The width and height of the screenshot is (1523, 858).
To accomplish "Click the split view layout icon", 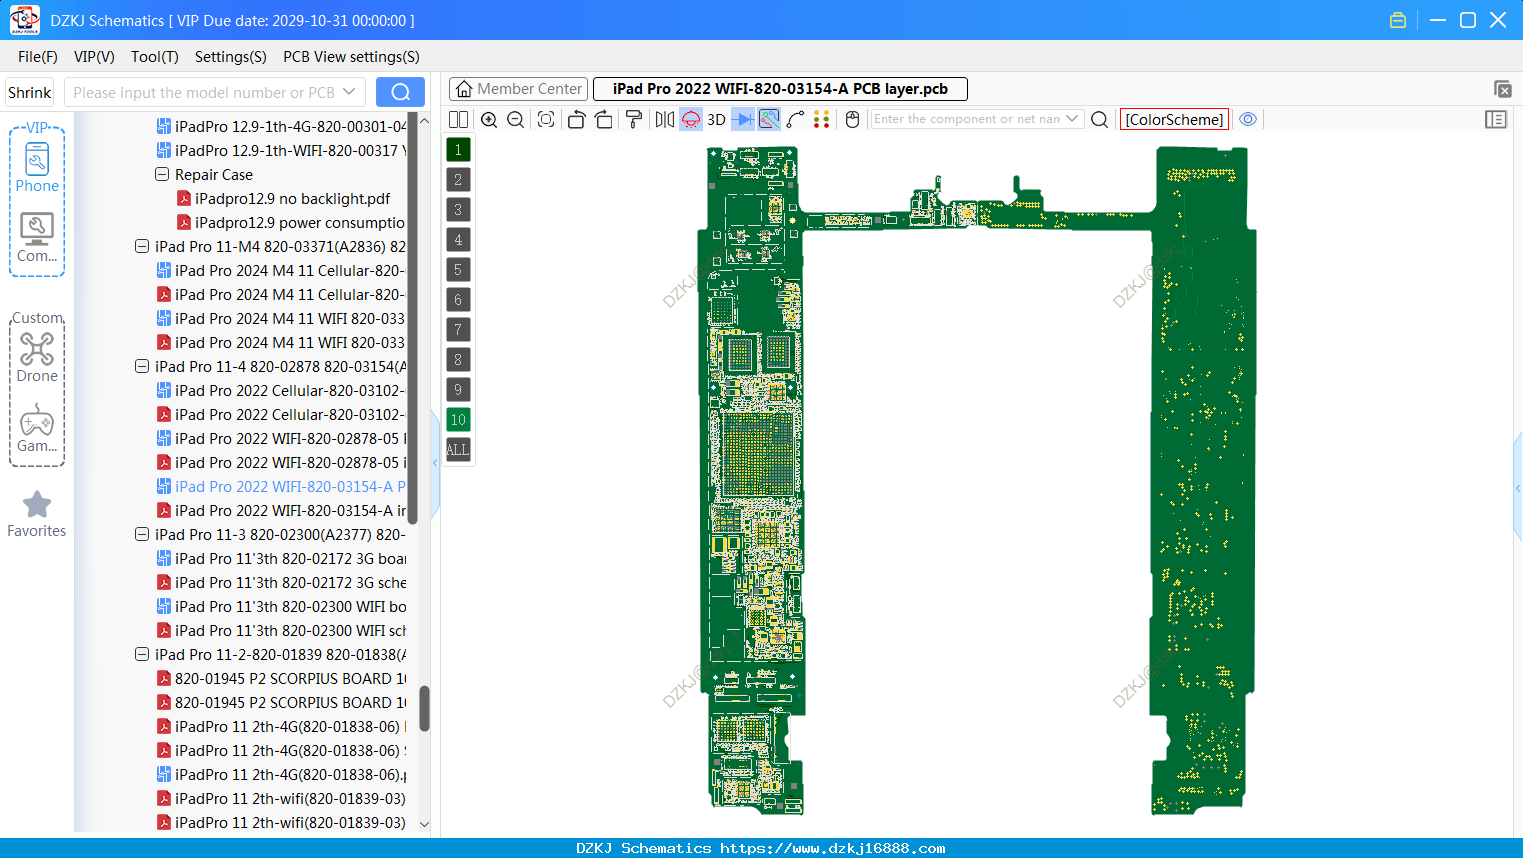I will pos(458,119).
